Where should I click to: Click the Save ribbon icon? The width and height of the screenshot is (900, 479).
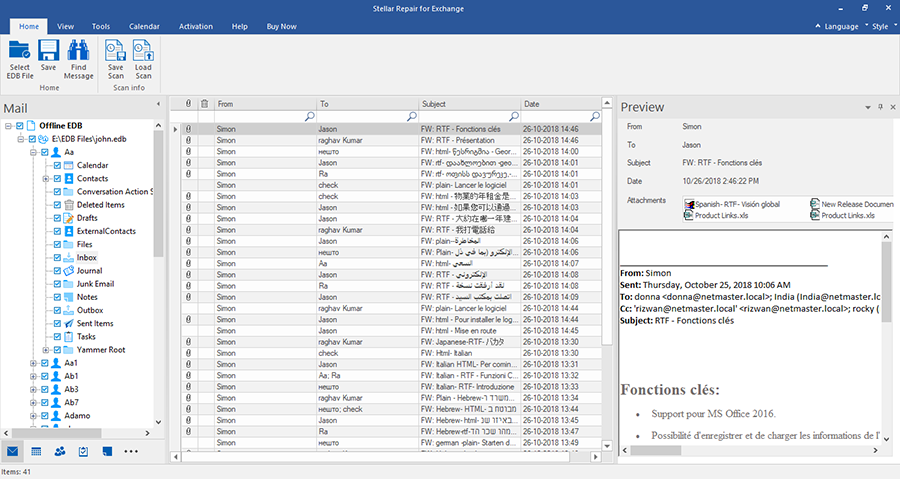click(48, 56)
